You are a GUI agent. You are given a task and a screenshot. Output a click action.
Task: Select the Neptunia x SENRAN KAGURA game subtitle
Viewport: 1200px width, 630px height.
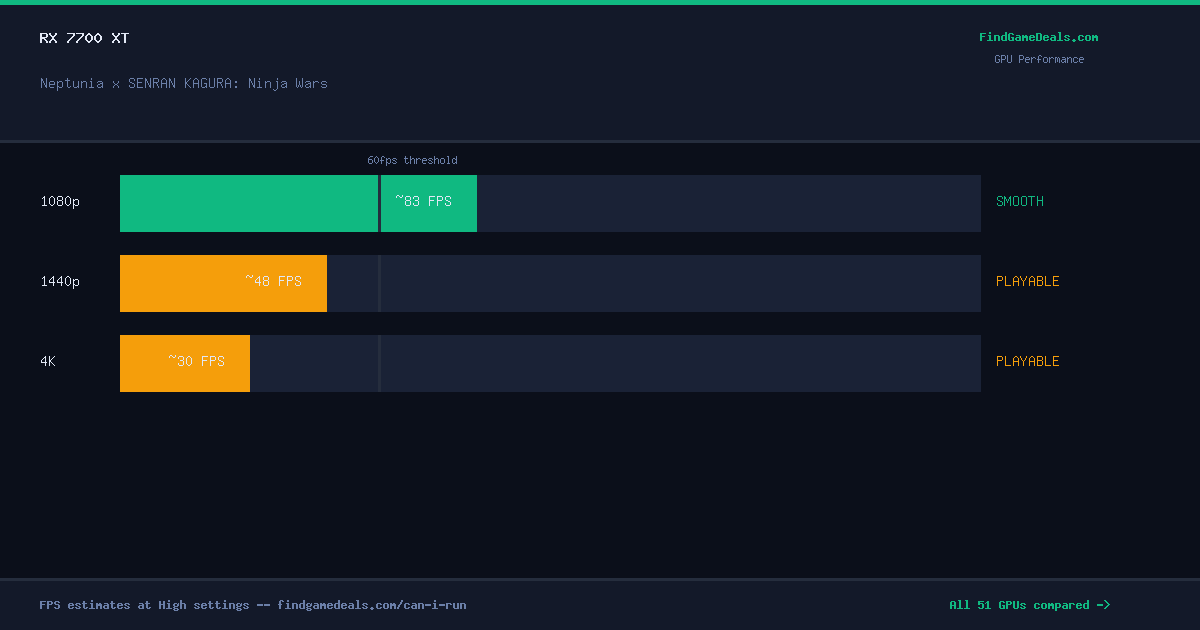pos(184,83)
